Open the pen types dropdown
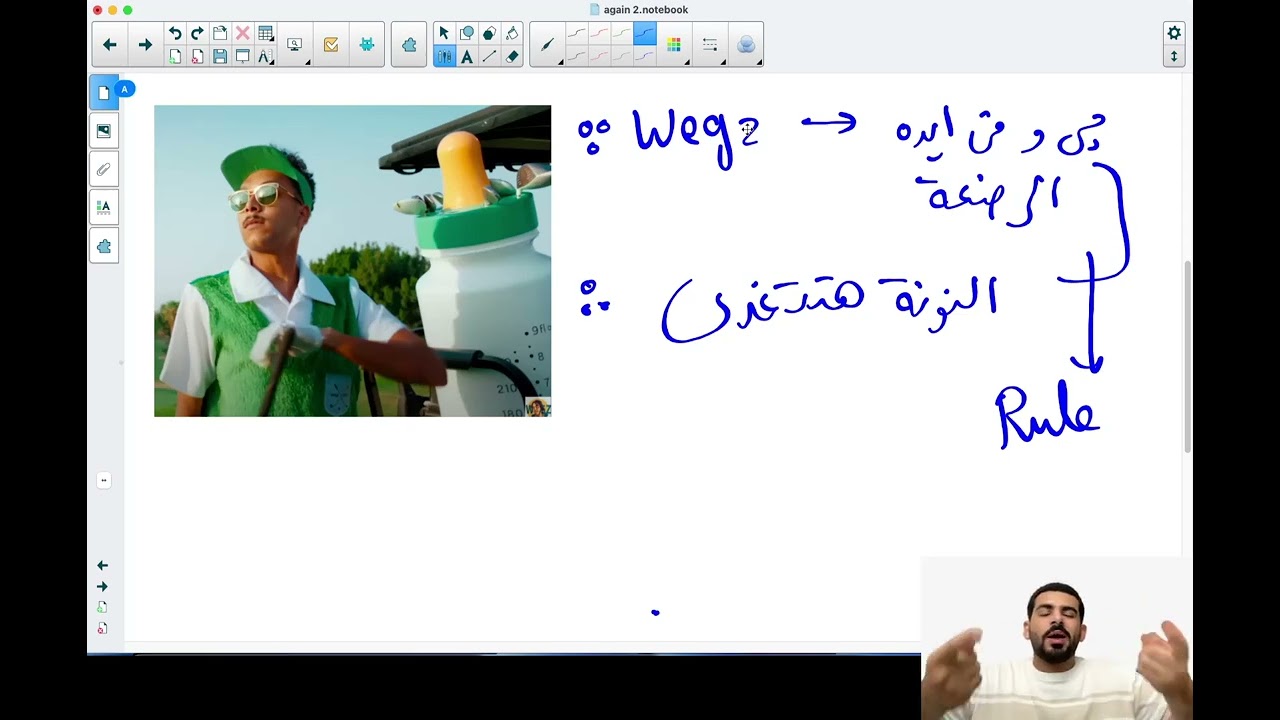Image resolution: width=1280 pixels, height=720 pixels. coord(547,44)
